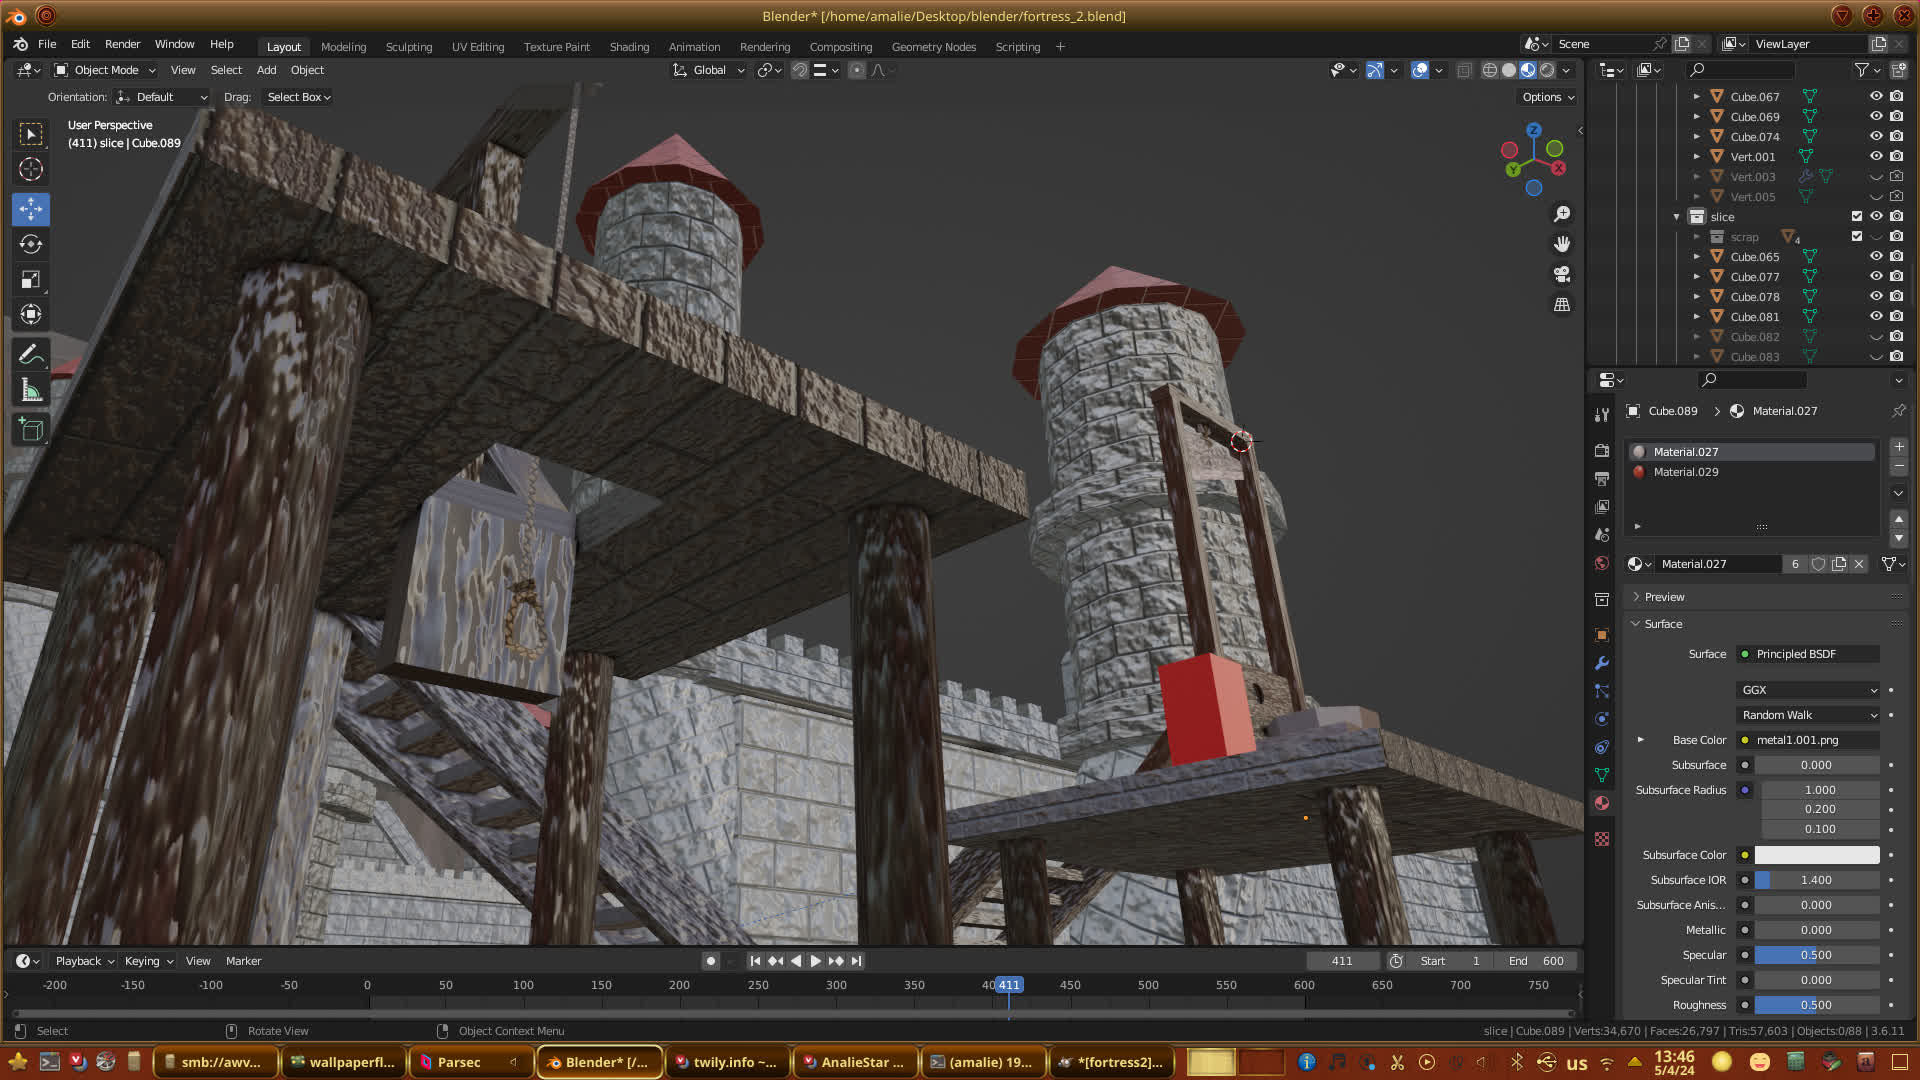Toggle viewport visibility of Cube.081
The height and width of the screenshot is (1080, 1920).
tap(1876, 317)
